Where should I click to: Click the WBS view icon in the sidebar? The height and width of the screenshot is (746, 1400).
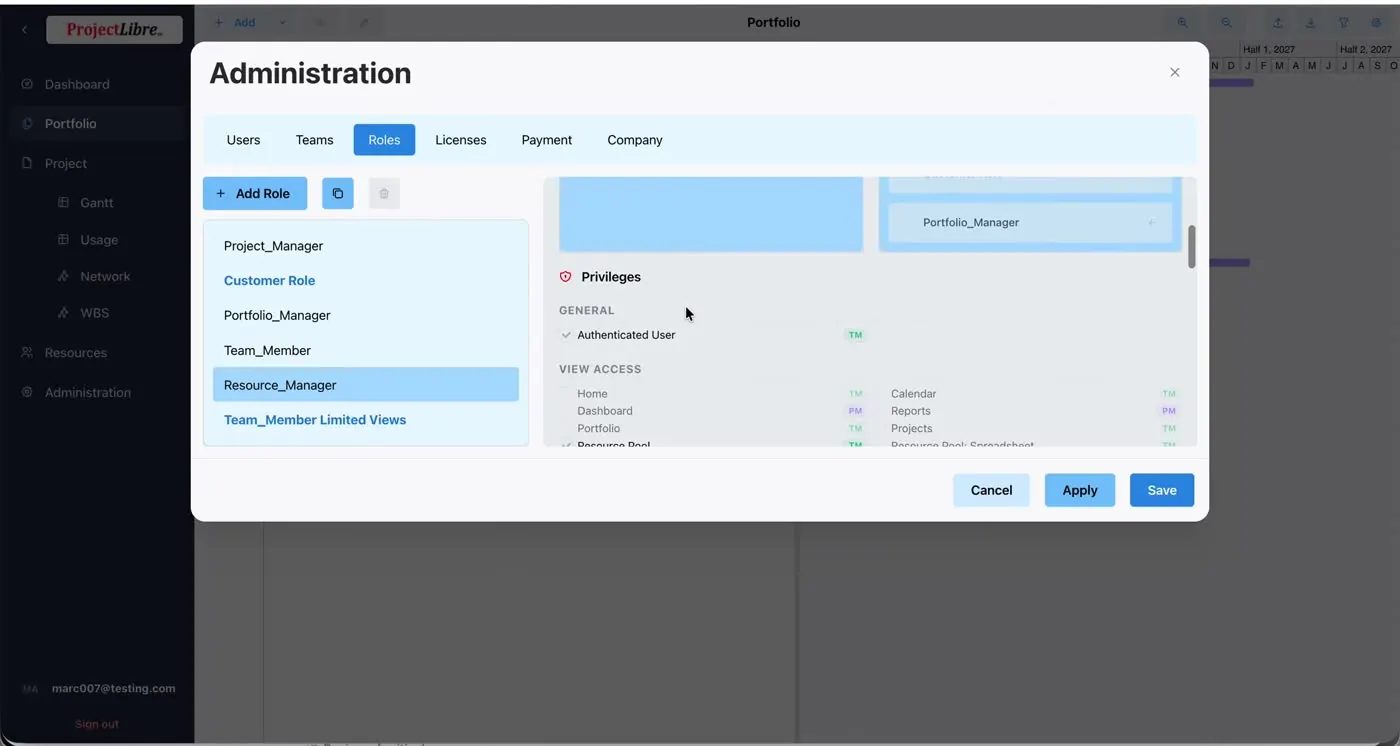(x=63, y=313)
